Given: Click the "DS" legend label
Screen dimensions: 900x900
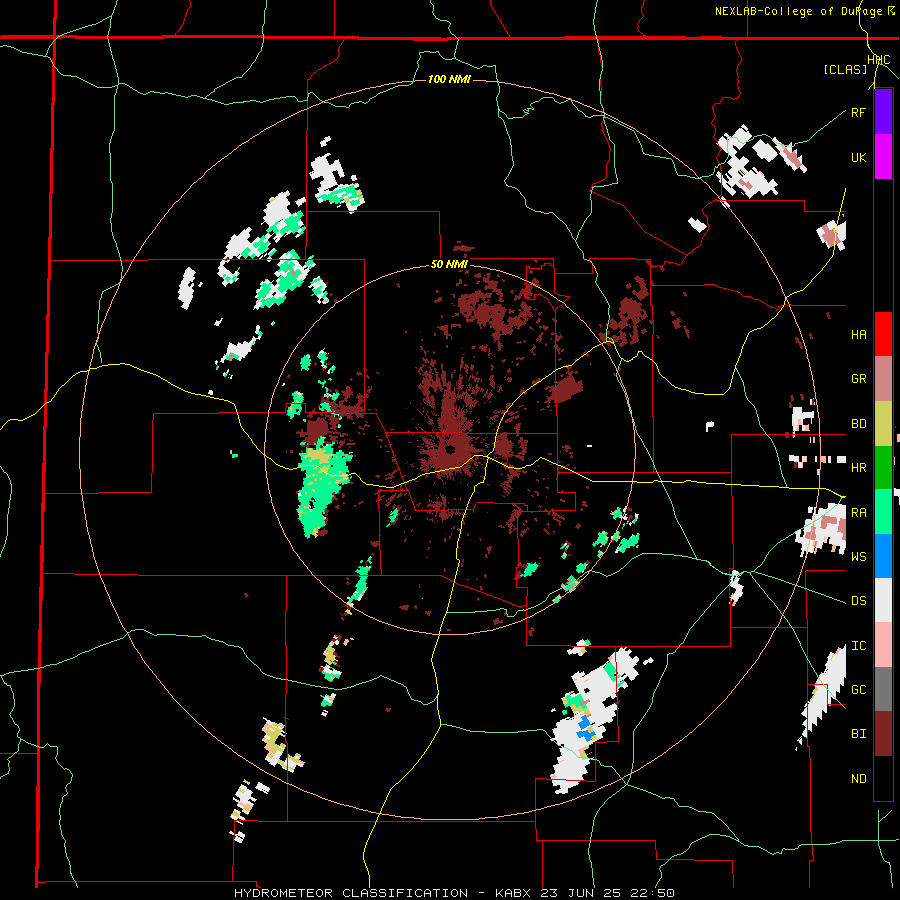Looking at the screenshot, I should (x=858, y=601).
